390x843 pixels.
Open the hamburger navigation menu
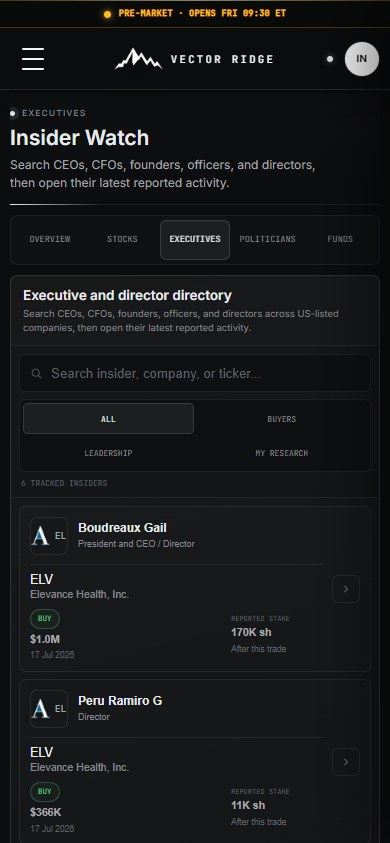(x=33, y=59)
